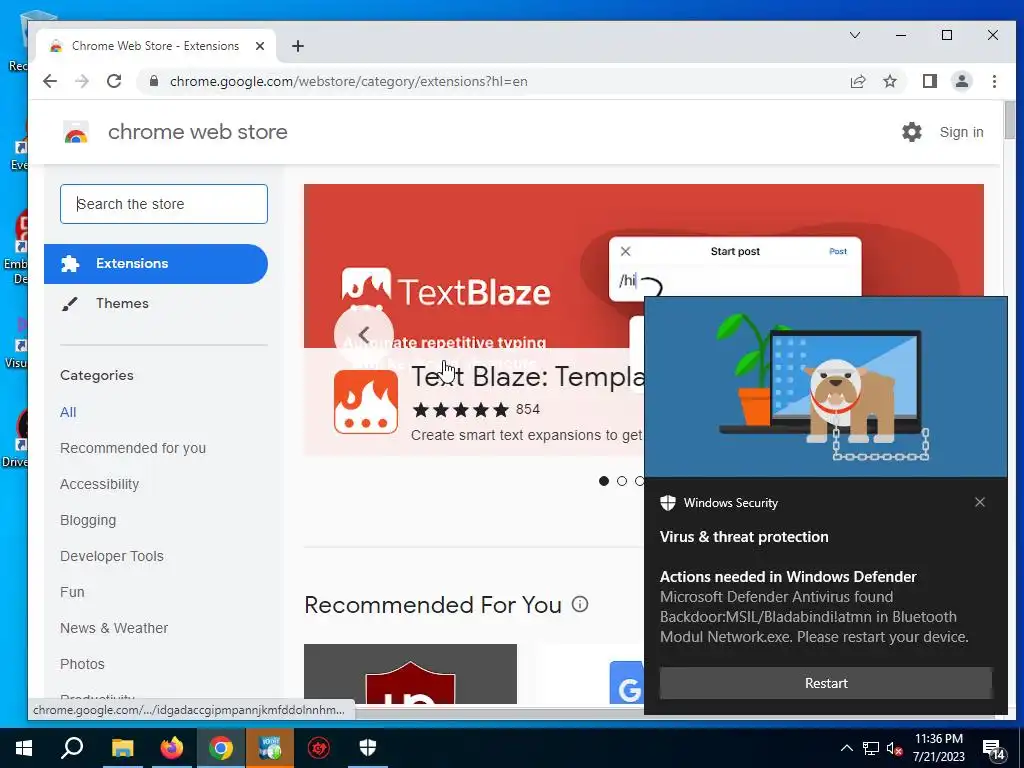Dismiss the Windows Security notification
Image resolution: width=1024 pixels, height=768 pixels.
[x=980, y=502]
